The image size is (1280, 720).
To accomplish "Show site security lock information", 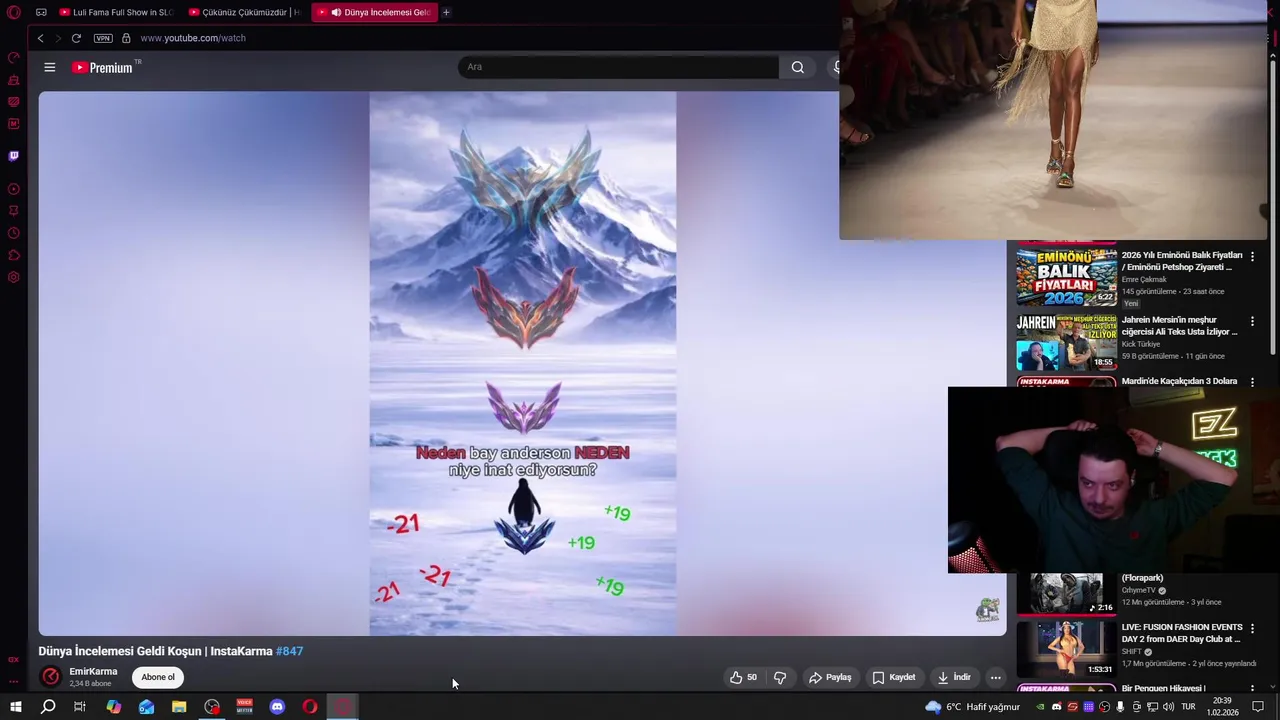I will 126,38.
